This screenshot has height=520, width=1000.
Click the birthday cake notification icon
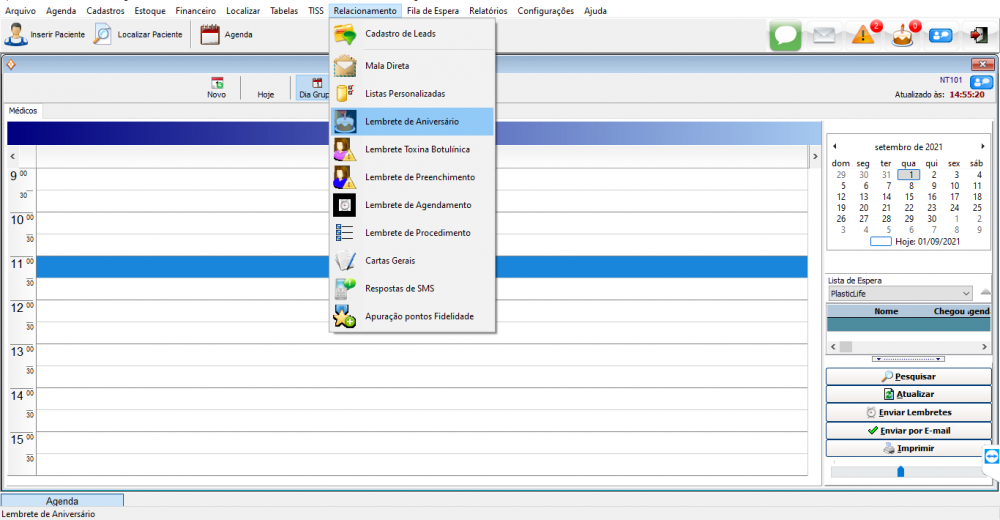tap(903, 35)
